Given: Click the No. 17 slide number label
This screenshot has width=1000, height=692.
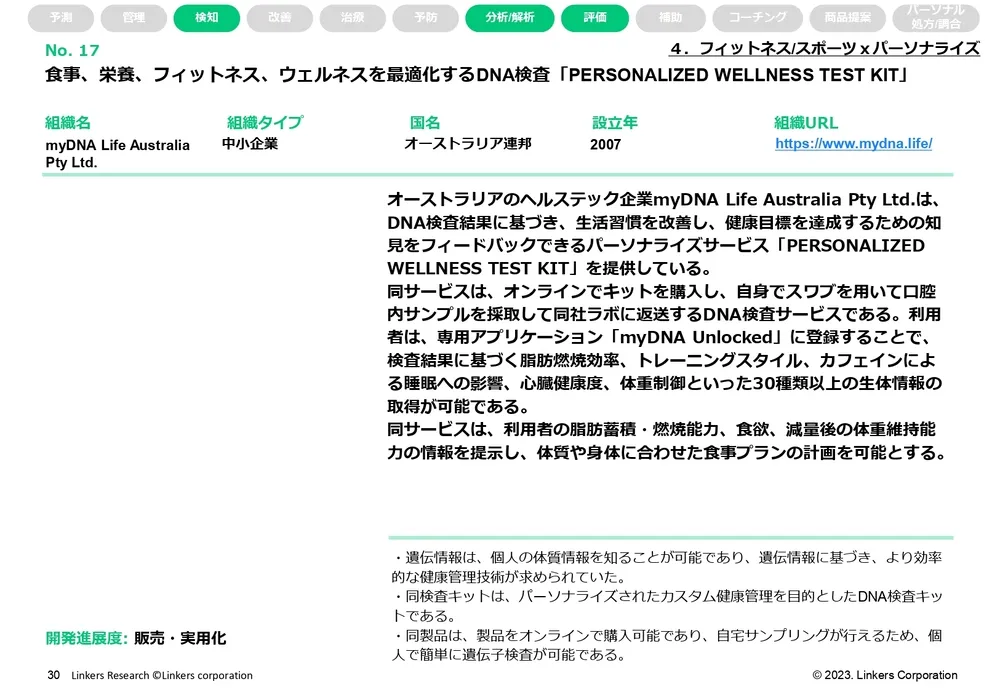Looking at the screenshot, I should (72, 51).
